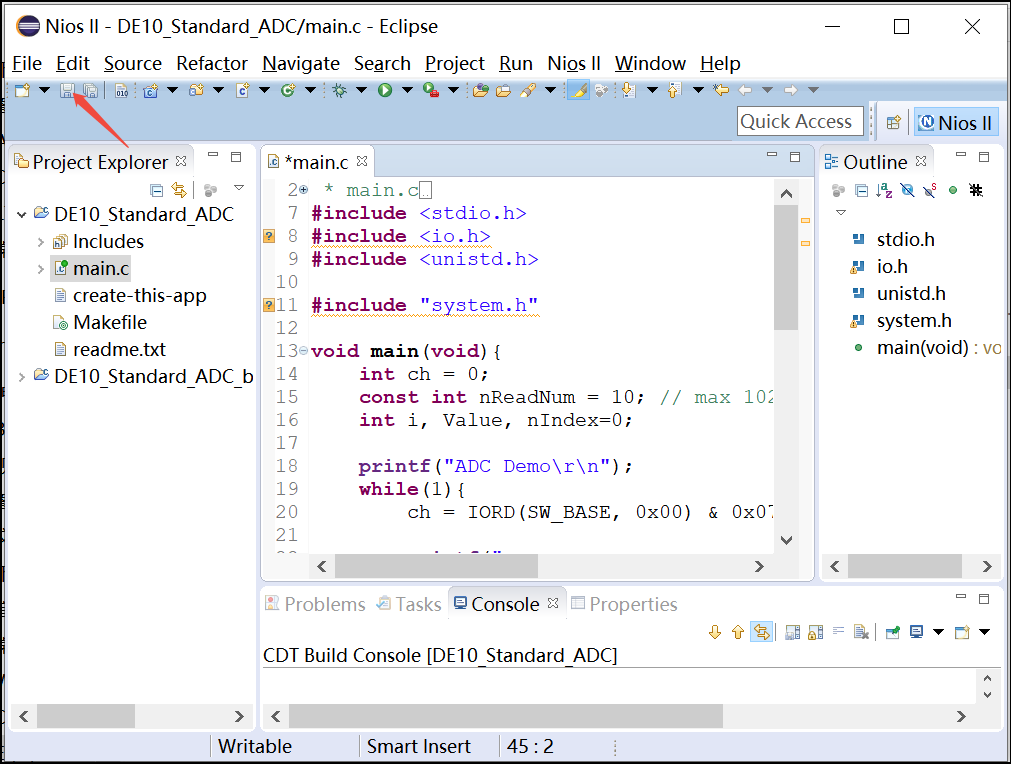Click the Last Edit Location icon
Screen dimensions: 1011x764
pos(721,90)
